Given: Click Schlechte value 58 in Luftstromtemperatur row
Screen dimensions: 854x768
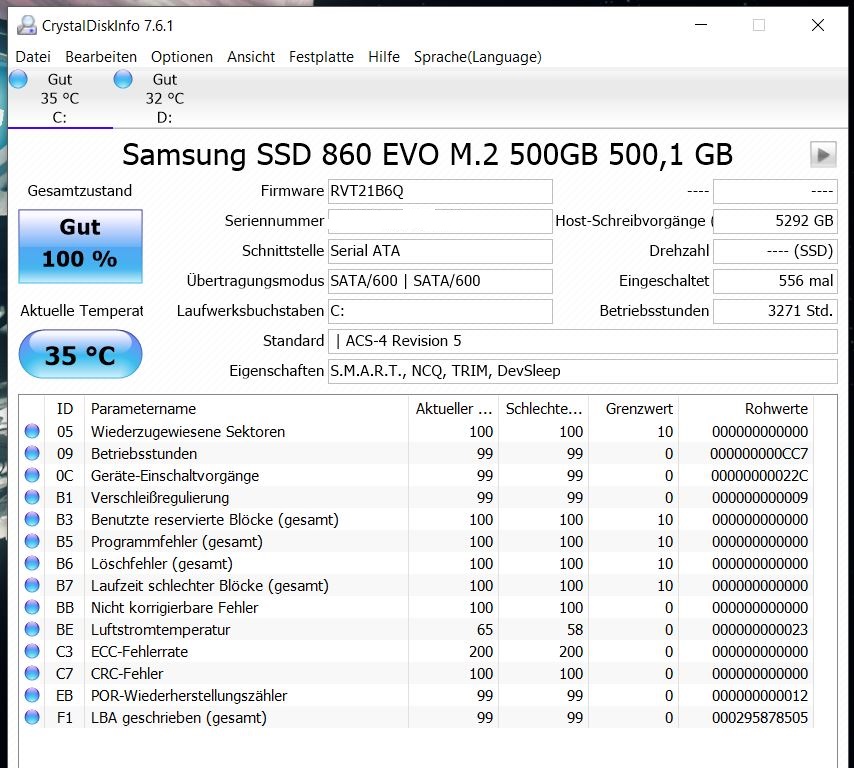Looking at the screenshot, I should (575, 630).
